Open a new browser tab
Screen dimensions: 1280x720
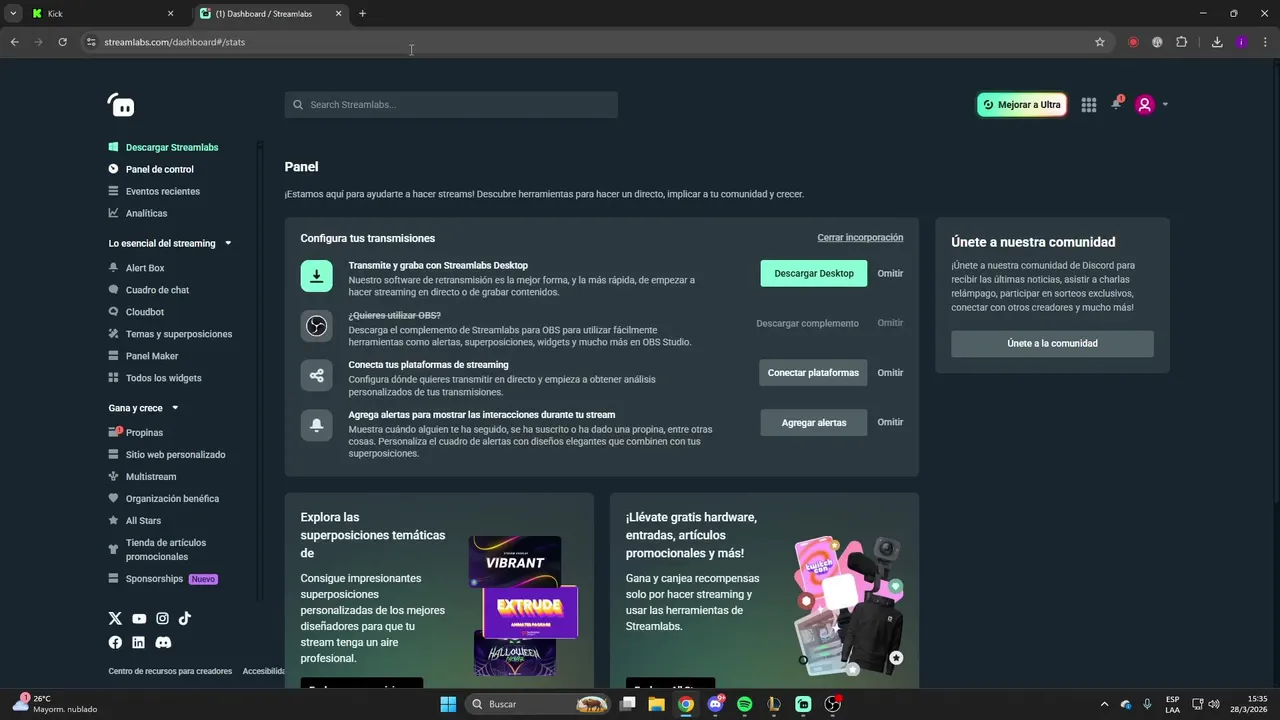click(362, 14)
